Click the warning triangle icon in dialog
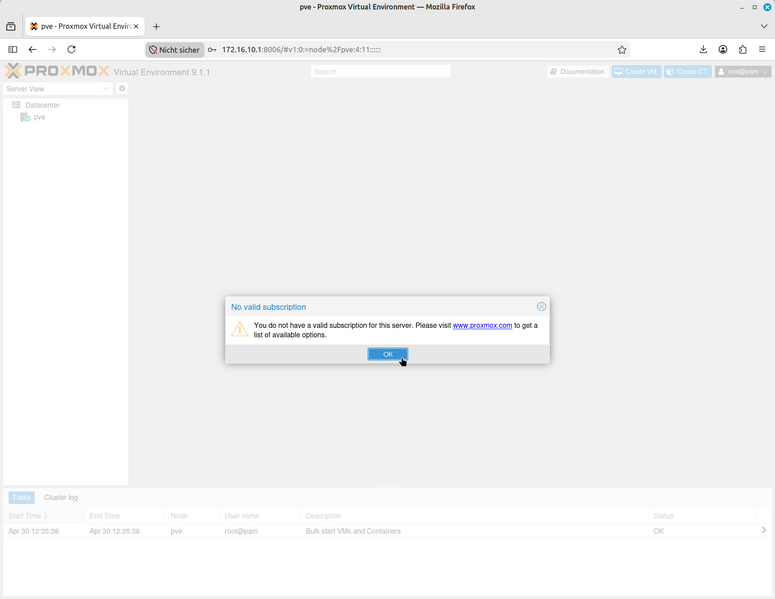 pyautogui.click(x=240, y=329)
